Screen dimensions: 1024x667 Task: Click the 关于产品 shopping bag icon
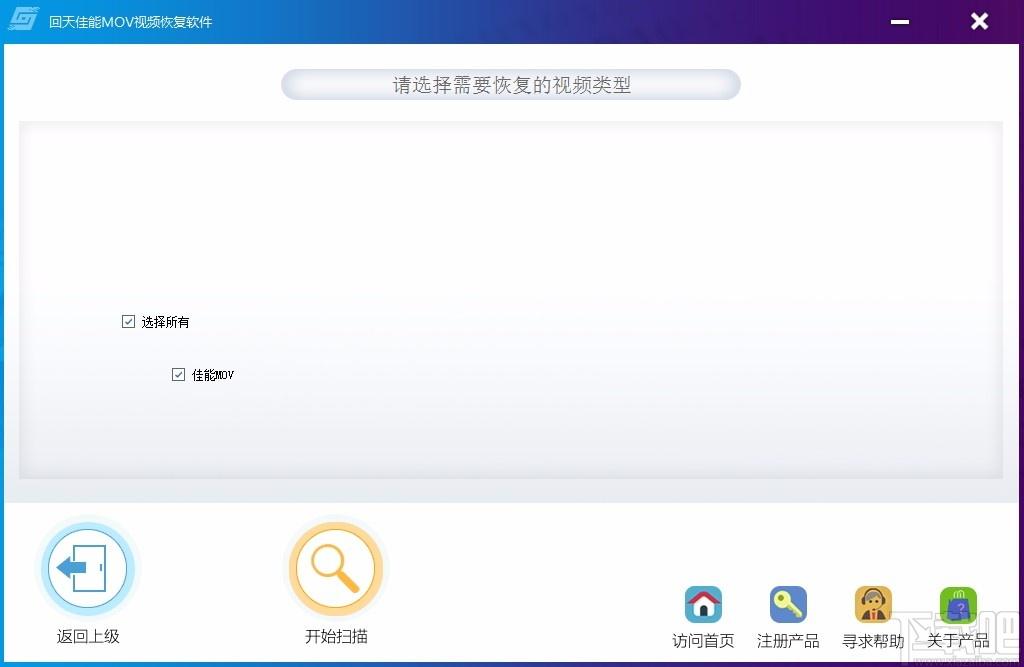(x=958, y=604)
